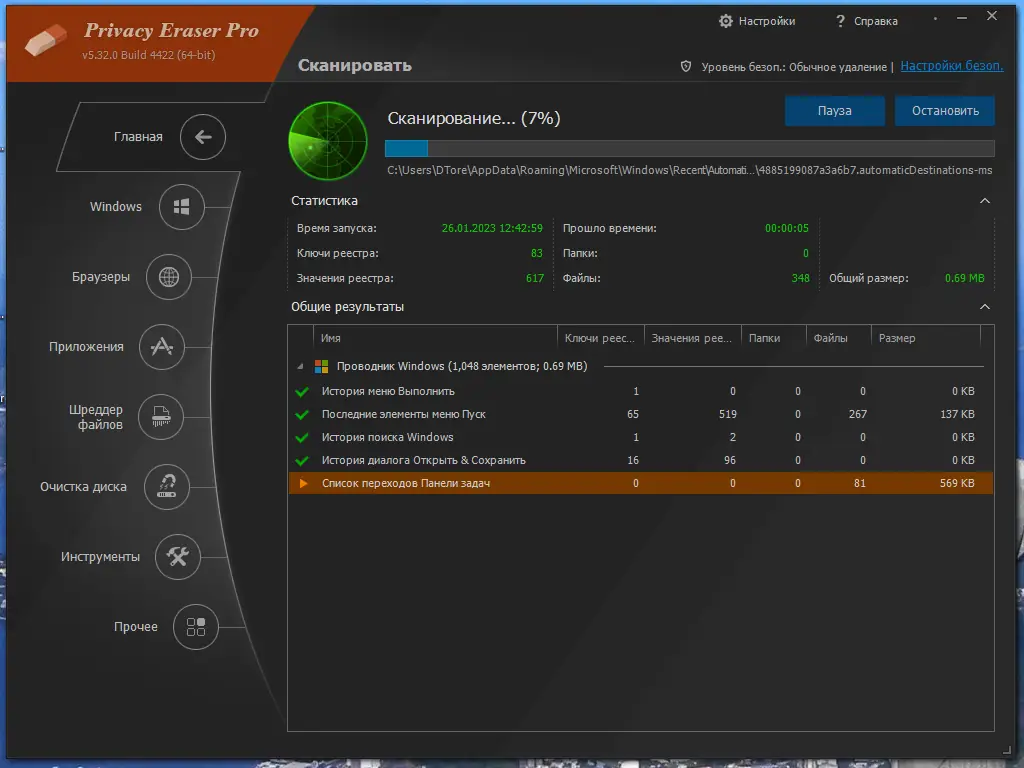Click the files value 267 in table
Viewport: 1024px width, 768px height.
click(857, 414)
